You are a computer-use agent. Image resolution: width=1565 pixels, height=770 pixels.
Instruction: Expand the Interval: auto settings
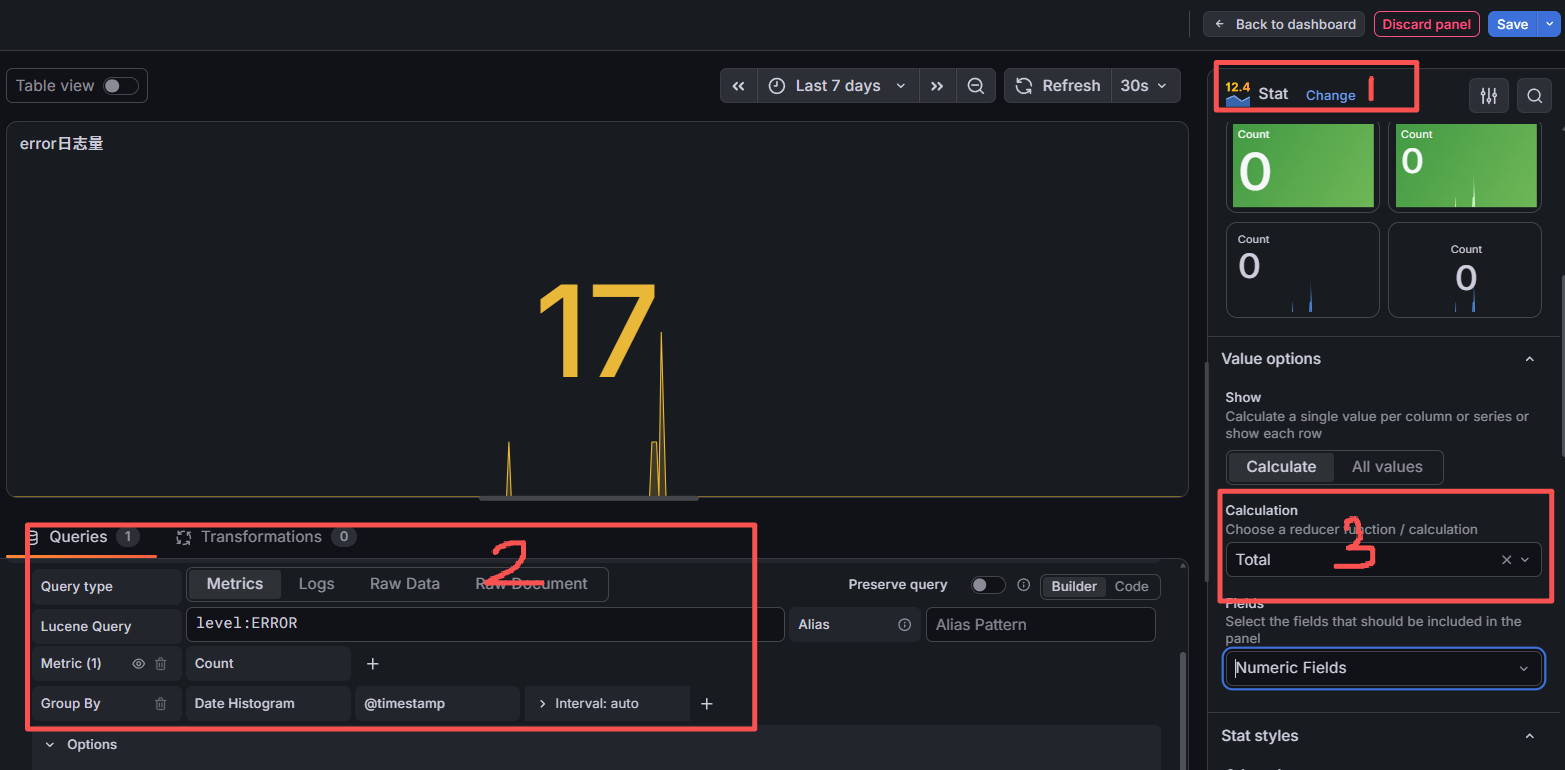[x=607, y=704]
